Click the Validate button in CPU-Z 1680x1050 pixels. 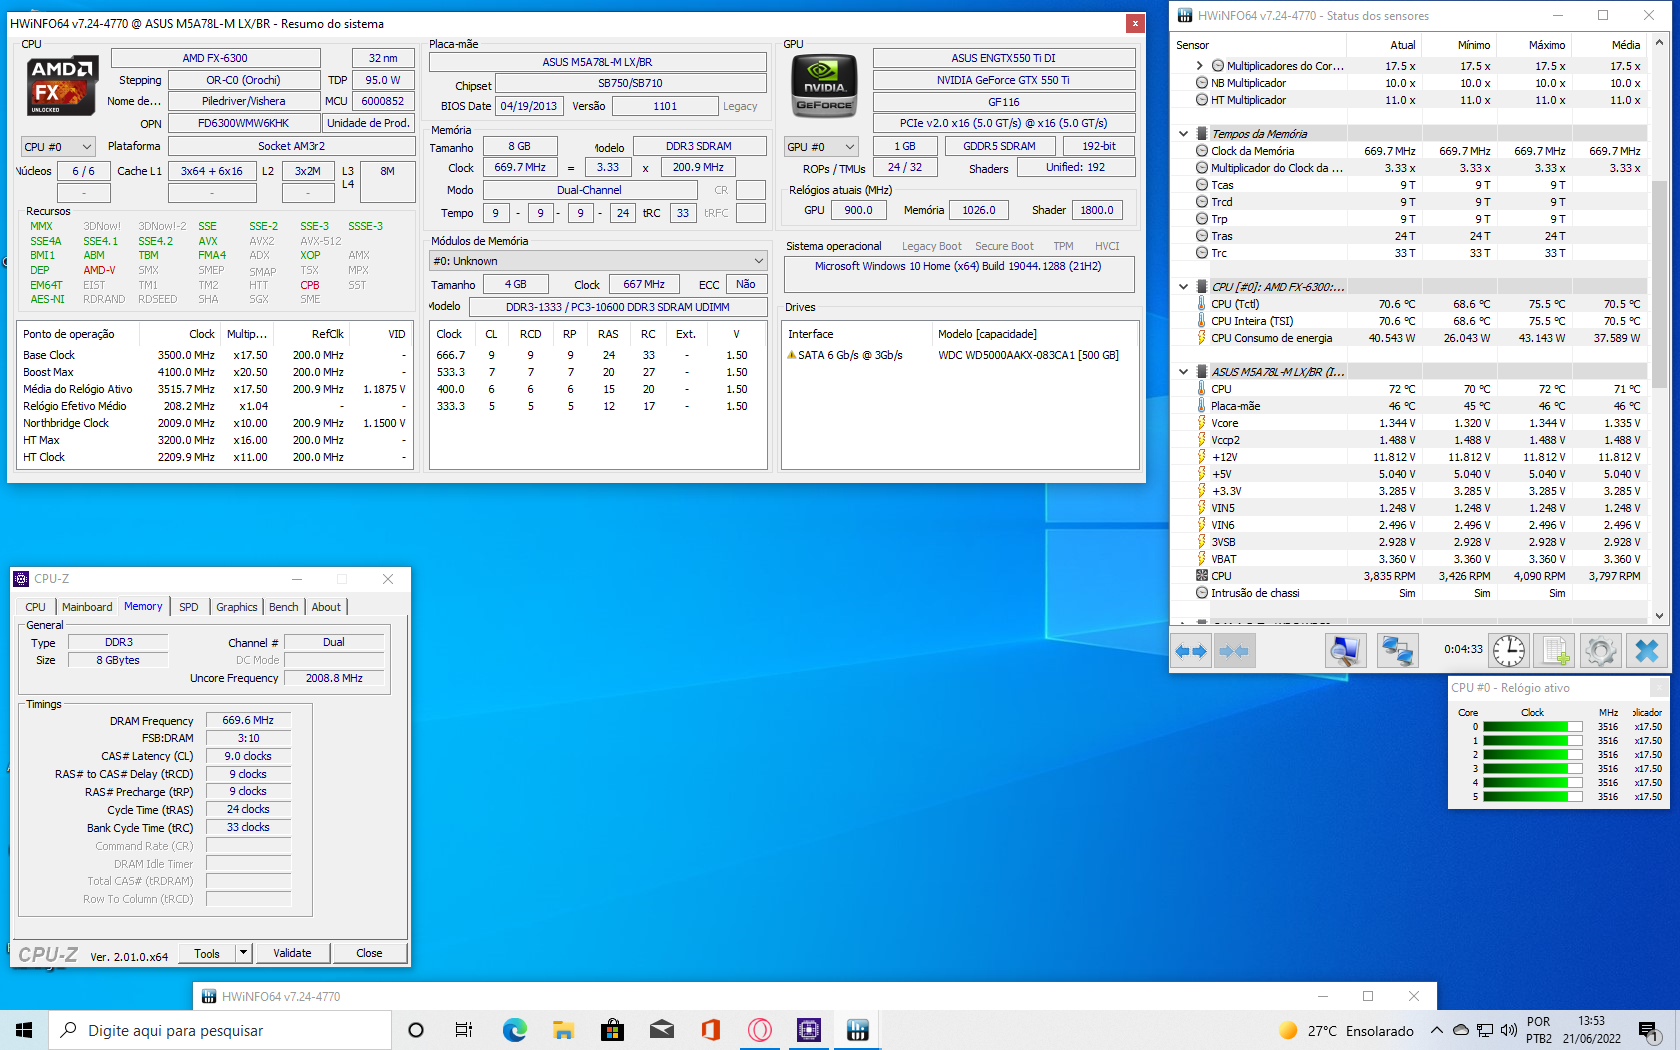(292, 953)
